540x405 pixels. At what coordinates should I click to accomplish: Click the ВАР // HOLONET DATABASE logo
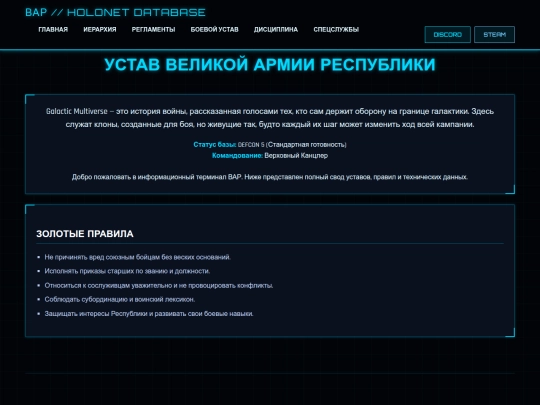click(115, 12)
